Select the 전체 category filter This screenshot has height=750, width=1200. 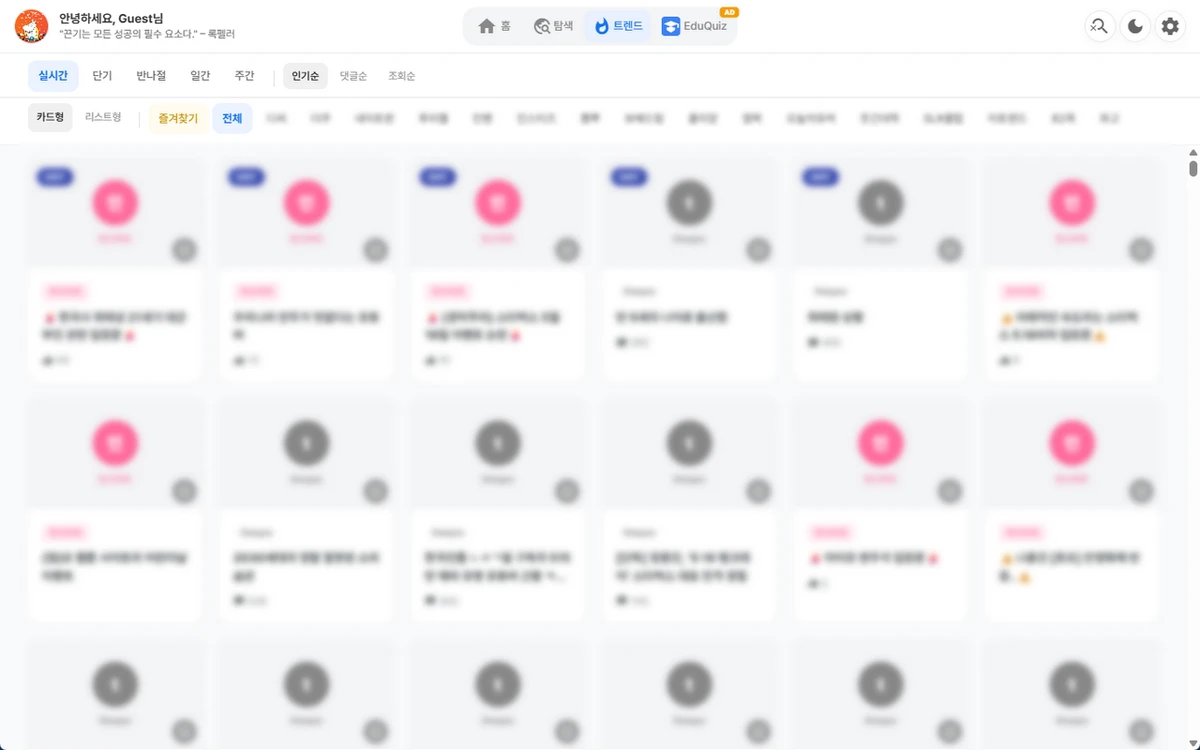tap(232, 118)
